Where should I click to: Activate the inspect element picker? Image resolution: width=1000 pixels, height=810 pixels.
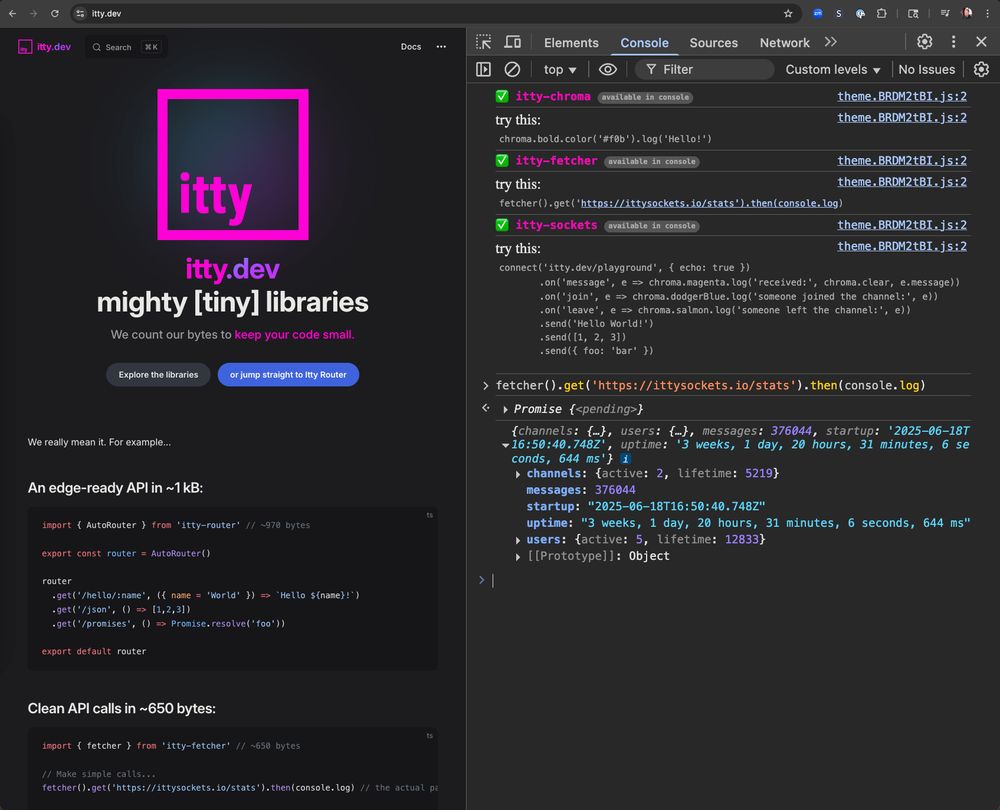pos(484,42)
